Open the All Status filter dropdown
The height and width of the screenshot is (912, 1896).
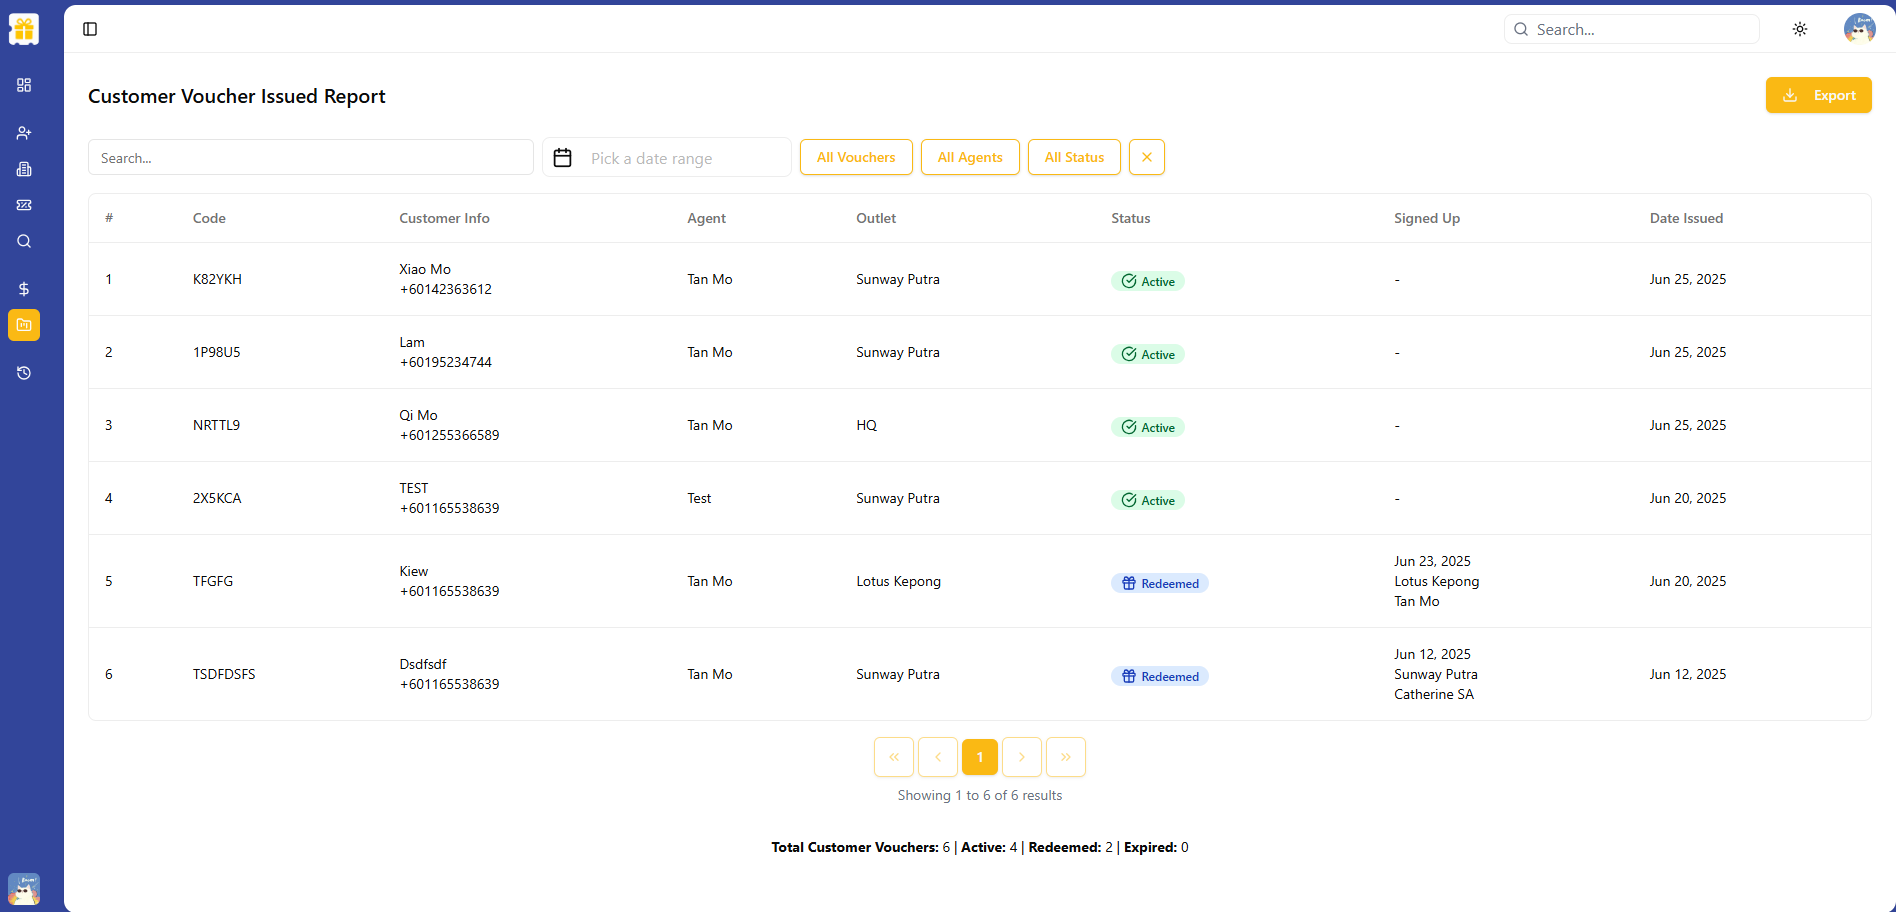1074,157
